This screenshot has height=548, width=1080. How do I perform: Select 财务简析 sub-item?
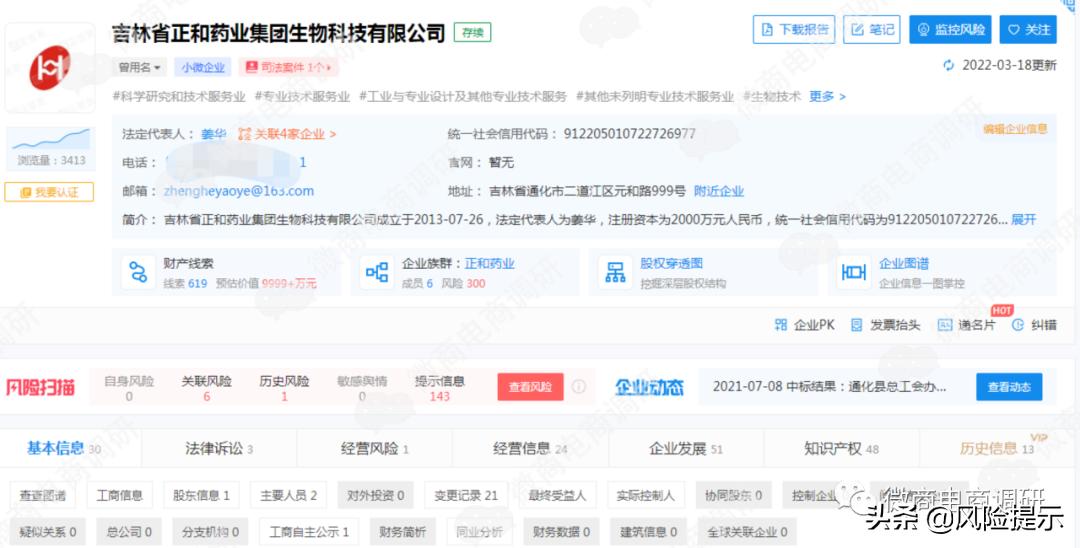(402, 532)
